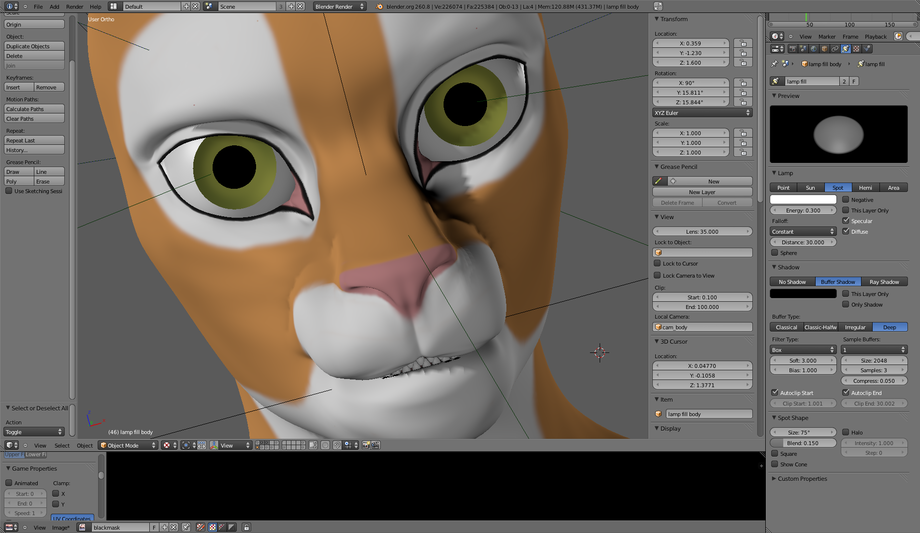Open the File menu
920x533 pixels.
38,6
